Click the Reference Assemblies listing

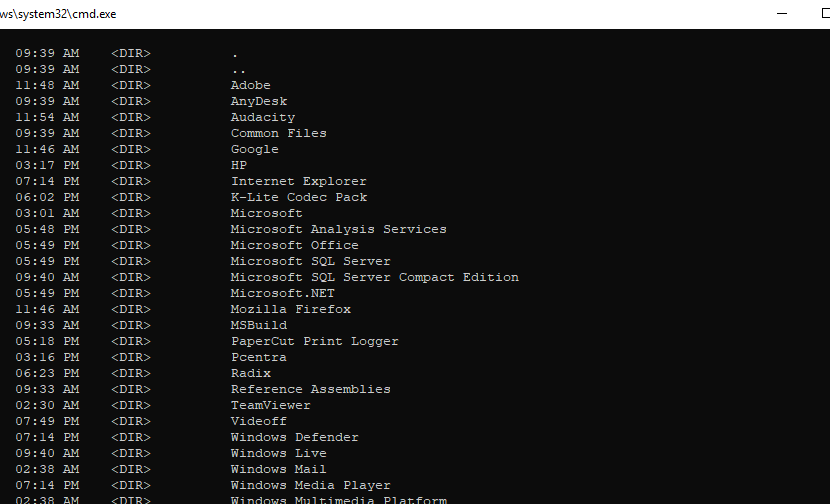(x=310, y=389)
